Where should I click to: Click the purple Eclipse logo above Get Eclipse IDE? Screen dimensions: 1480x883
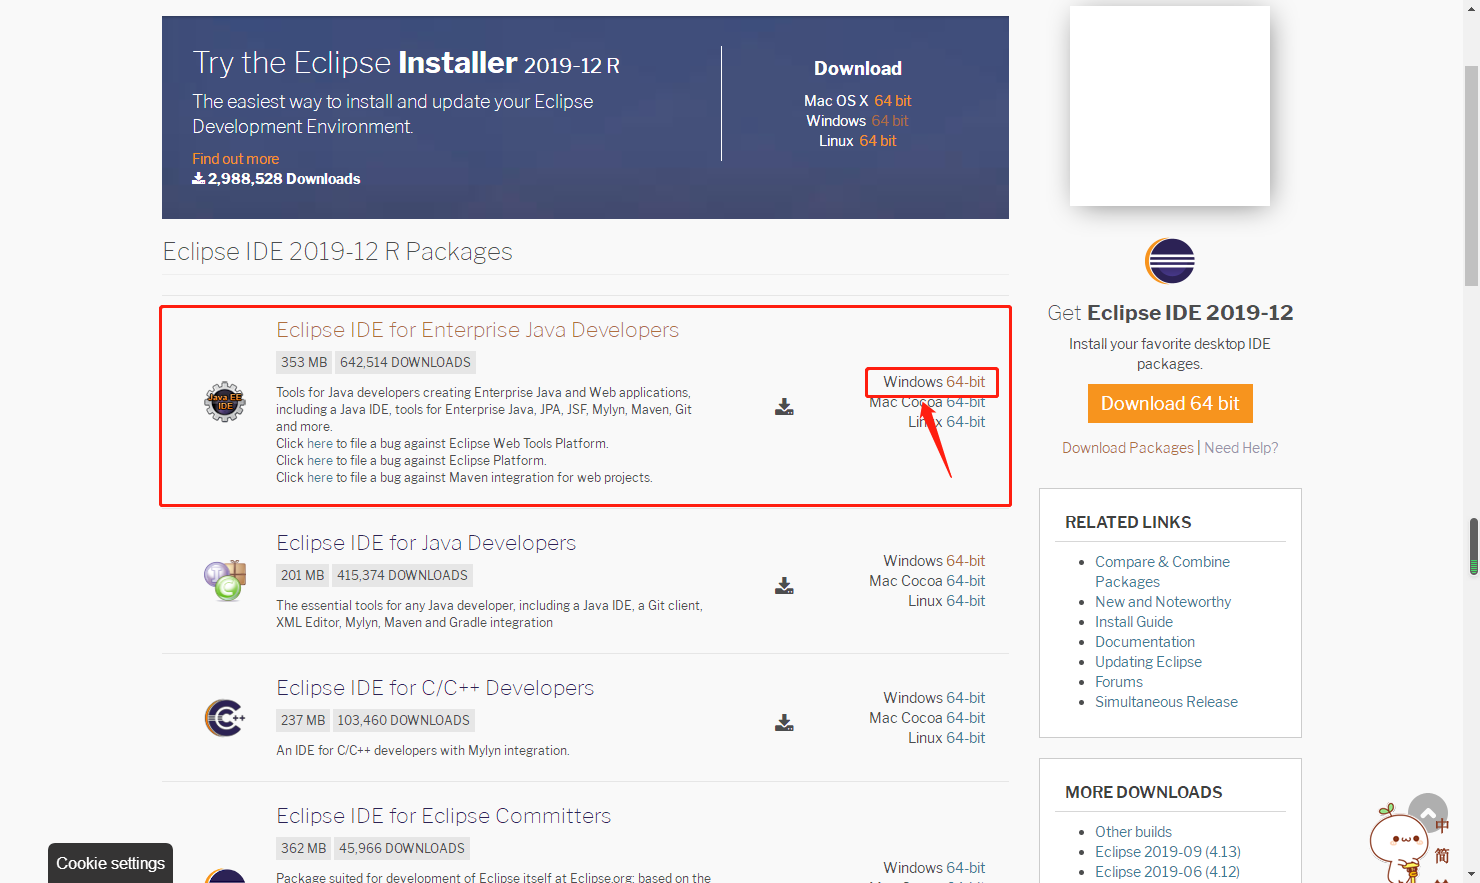1168,260
